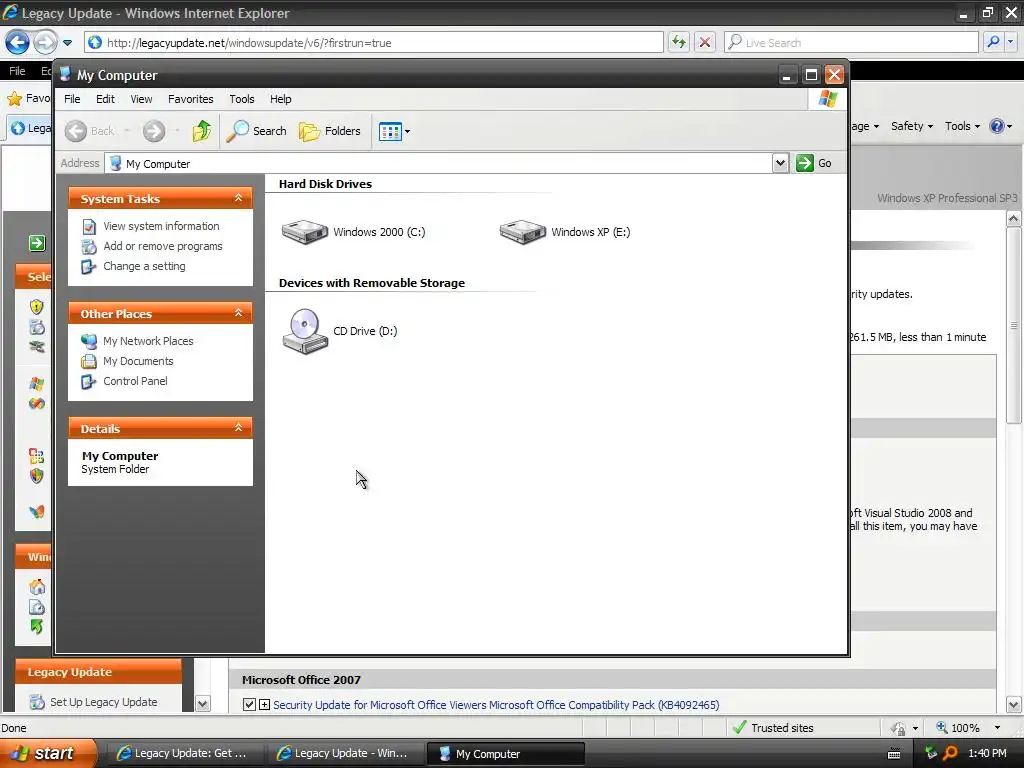This screenshot has width=1024, height=768.
Task: Click the IE page scrollbar up arrow
Action: coord(1014,219)
